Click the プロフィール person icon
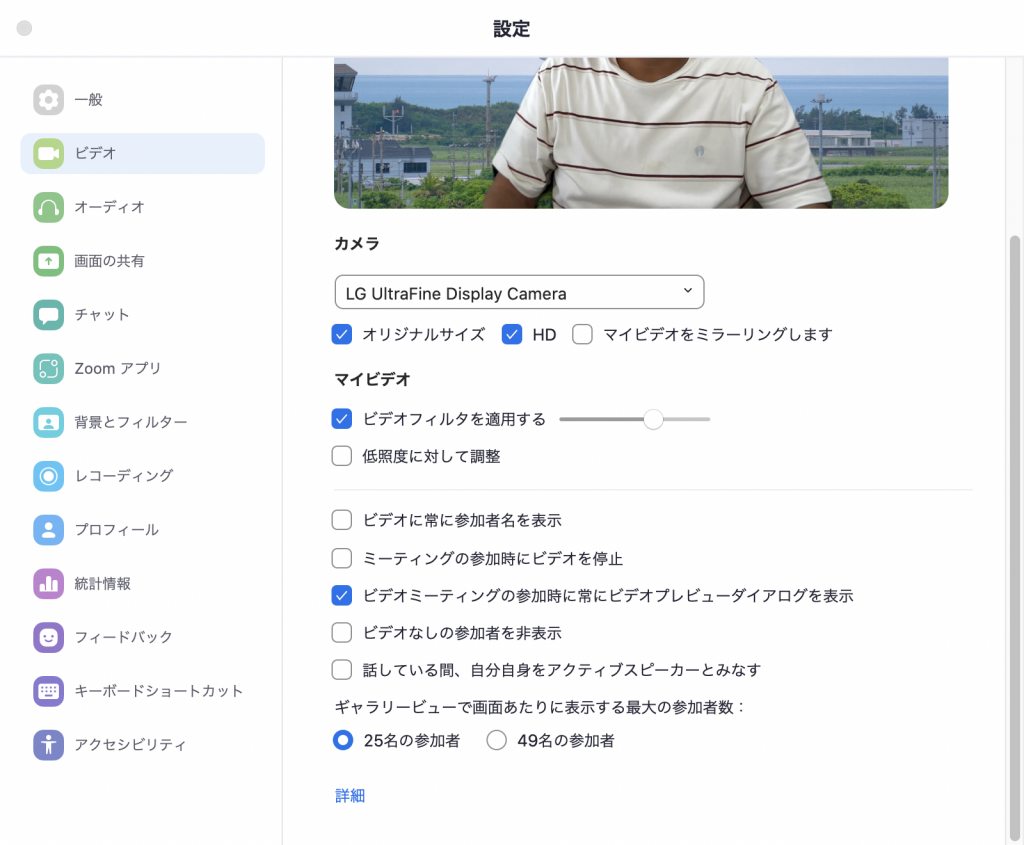The width and height of the screenshot is (1024, 845). pyautogui.click(x=48, y=530)
